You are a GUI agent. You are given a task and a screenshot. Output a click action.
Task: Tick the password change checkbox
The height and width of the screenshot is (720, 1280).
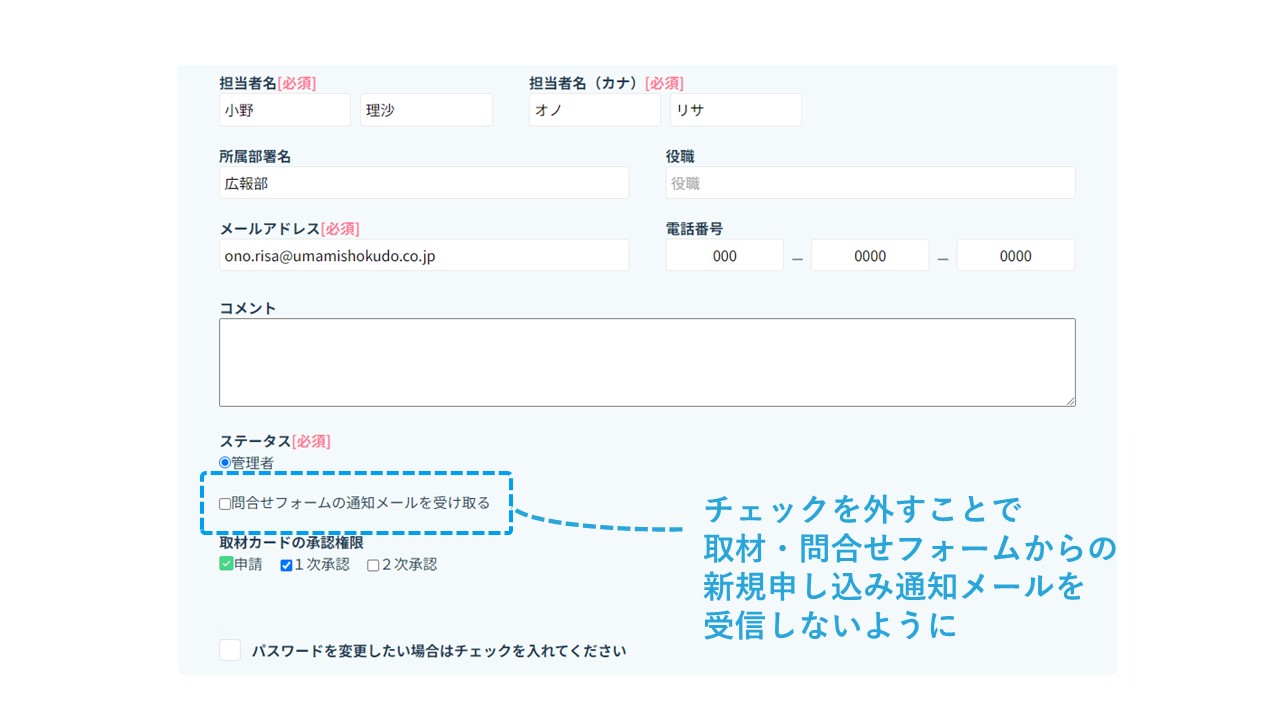pyautogui.click(x=230, y=650)
